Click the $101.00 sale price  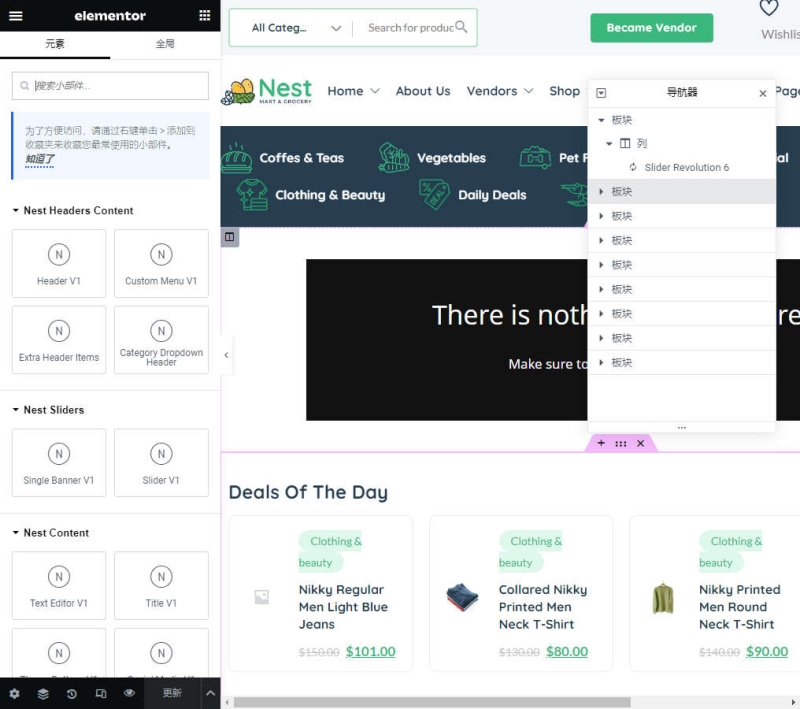[370, 652]
